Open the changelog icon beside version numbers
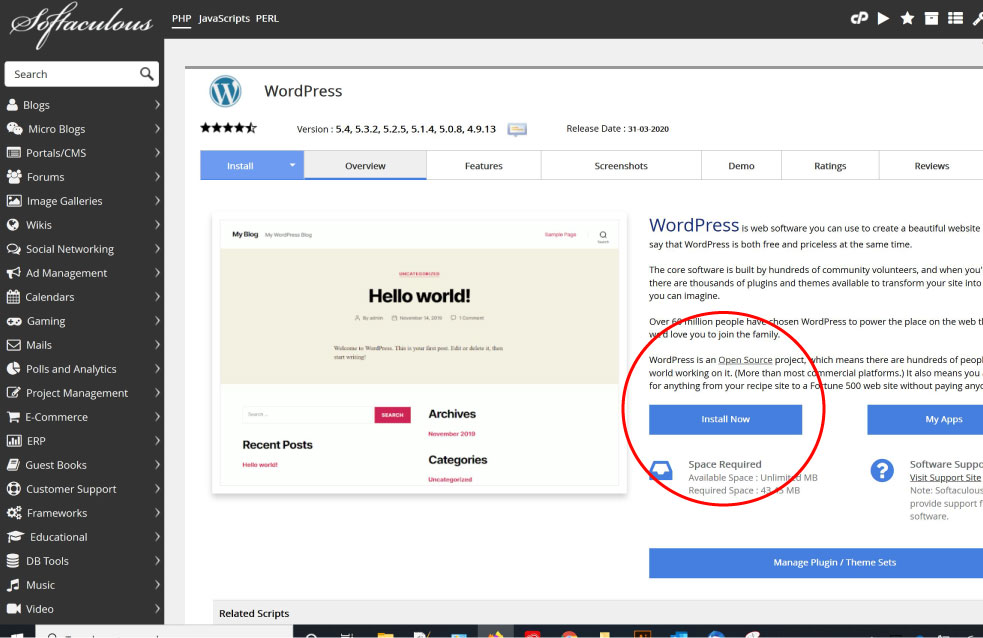983x638 pixels. (517, 129)
